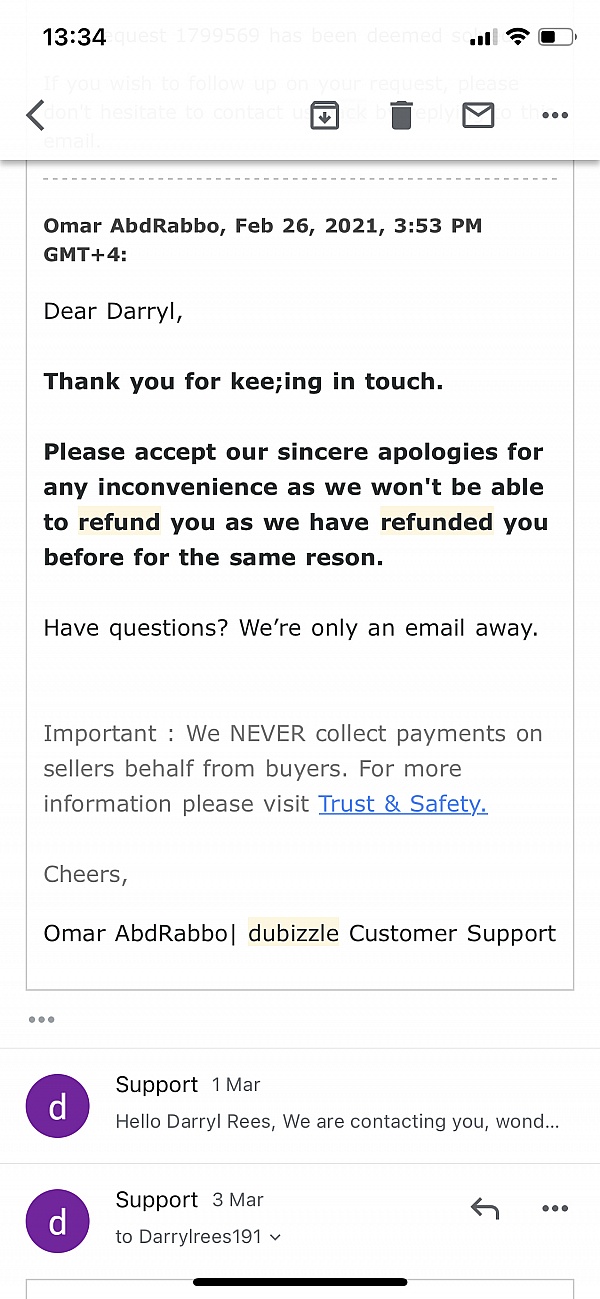Tap the home indicator bar at the bottom
The height and width of the screenshot is (1299, 600).
[x=300, y=1282]
